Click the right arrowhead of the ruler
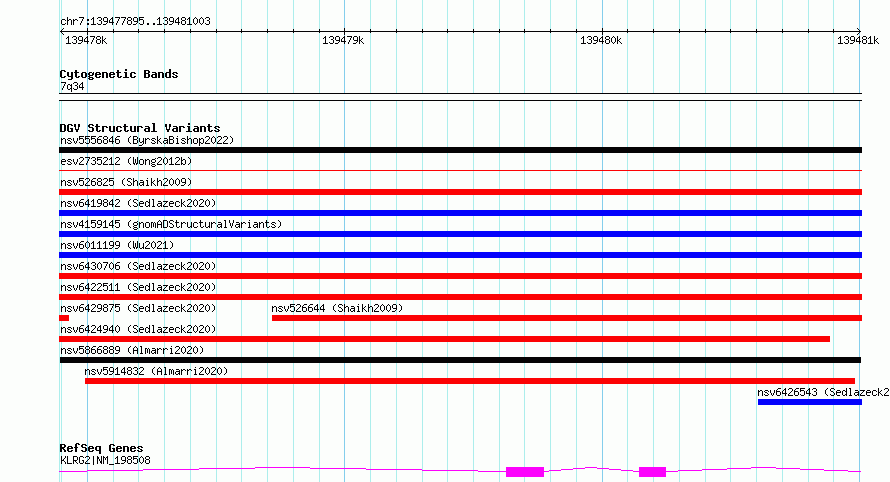Screen dimensions: 890x482 pos(859,31)
